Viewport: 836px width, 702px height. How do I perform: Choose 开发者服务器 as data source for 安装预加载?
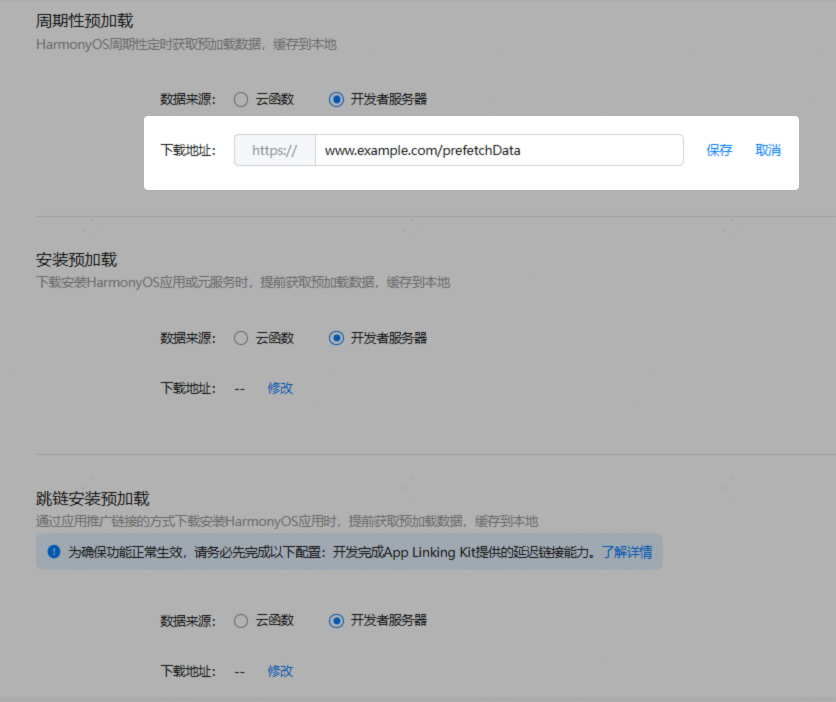336,338
